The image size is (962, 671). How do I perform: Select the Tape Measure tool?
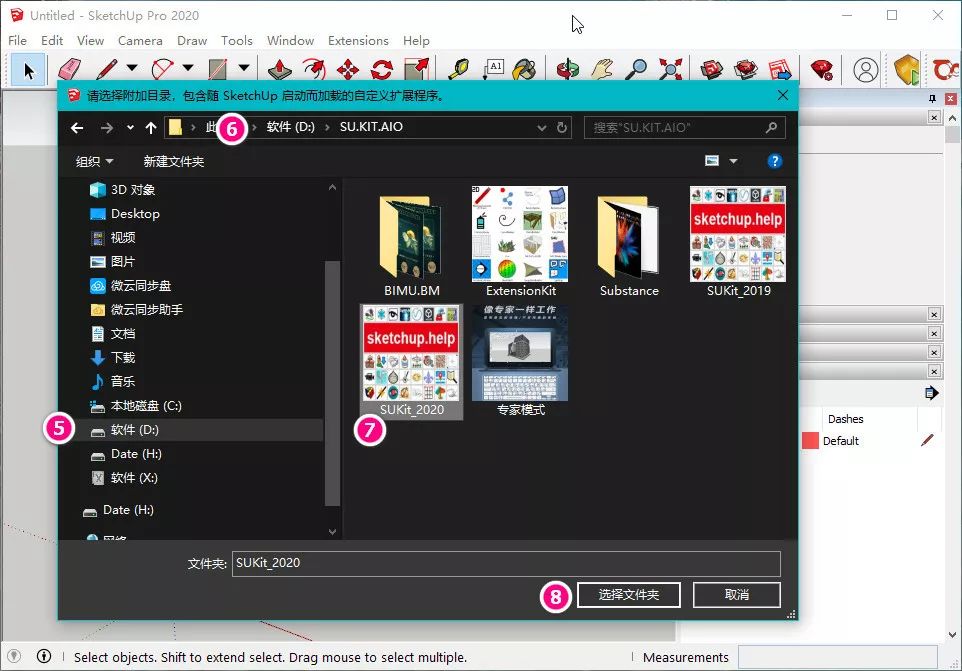[459, 69]
